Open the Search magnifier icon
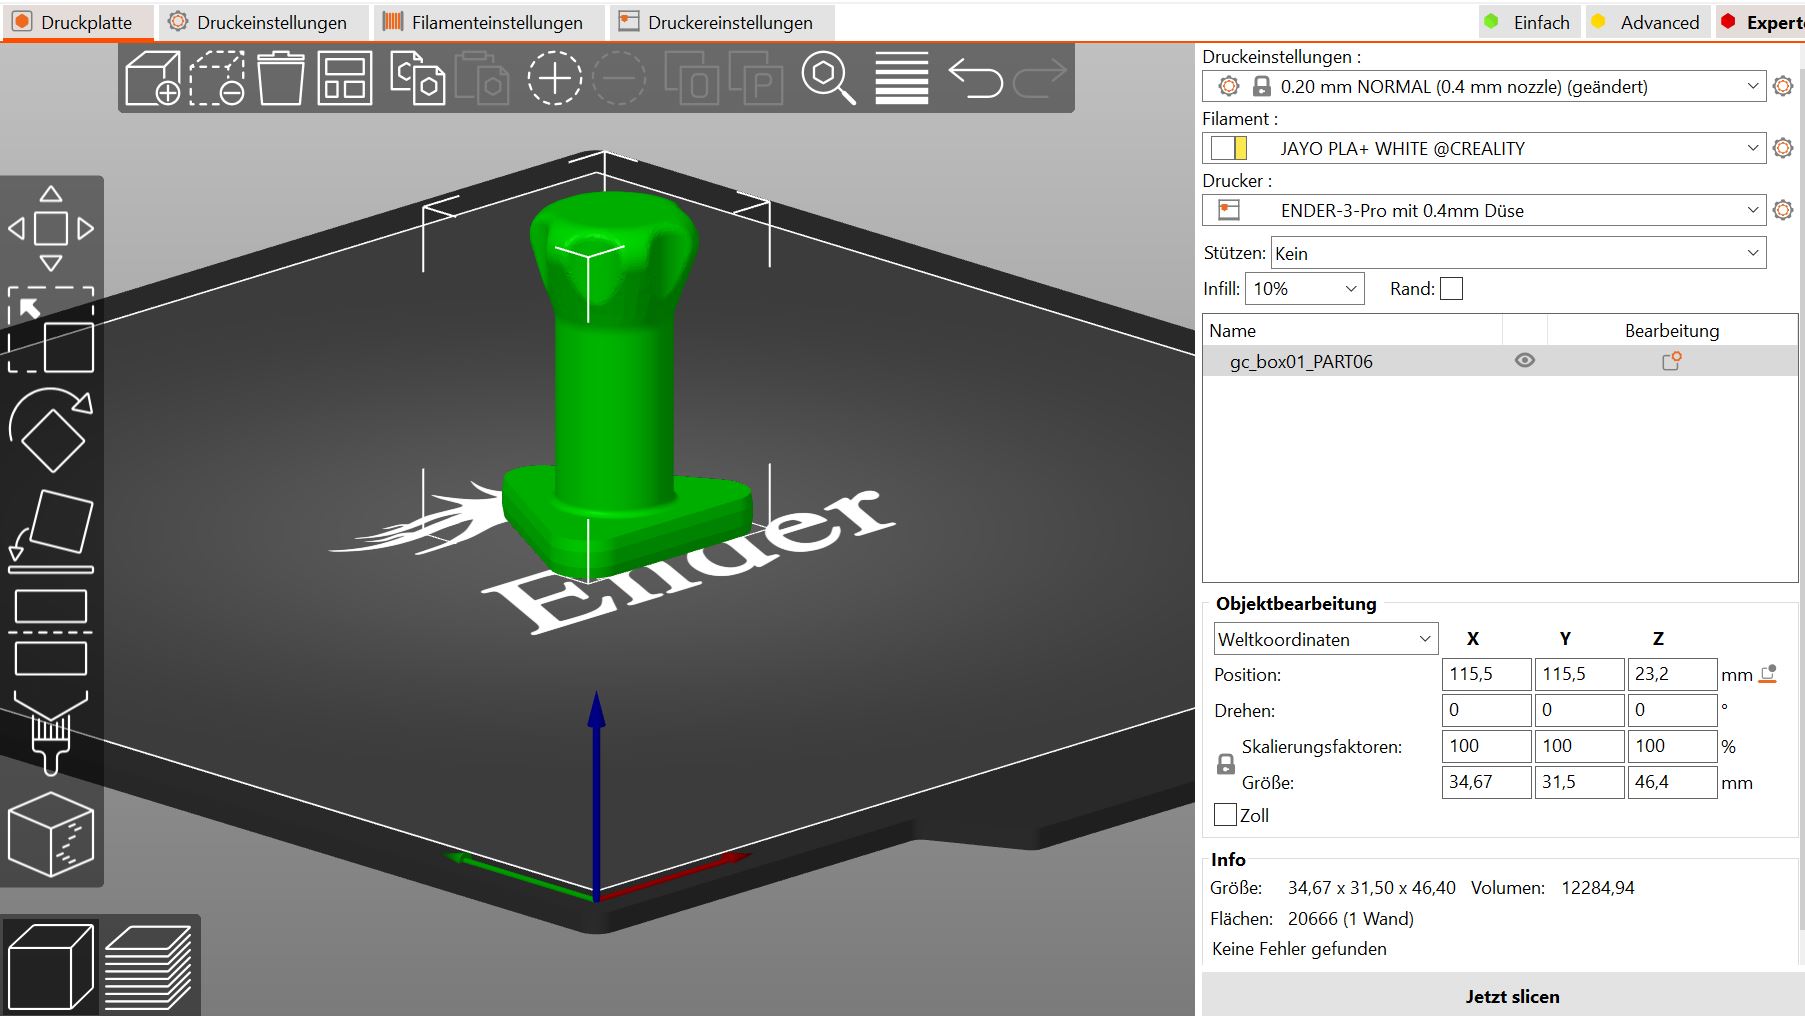Viewport: 1805px width, 1016px height. tap(828, 78)
